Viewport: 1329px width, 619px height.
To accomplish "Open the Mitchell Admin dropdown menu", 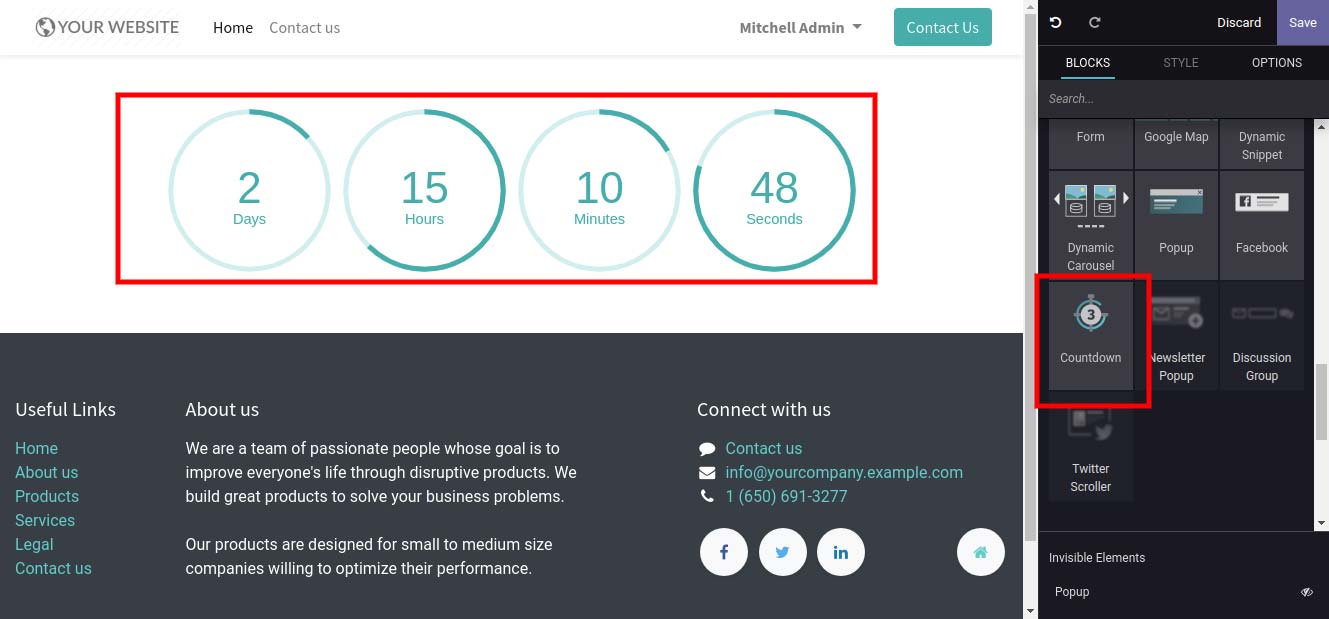I will (x=800, y=28).
